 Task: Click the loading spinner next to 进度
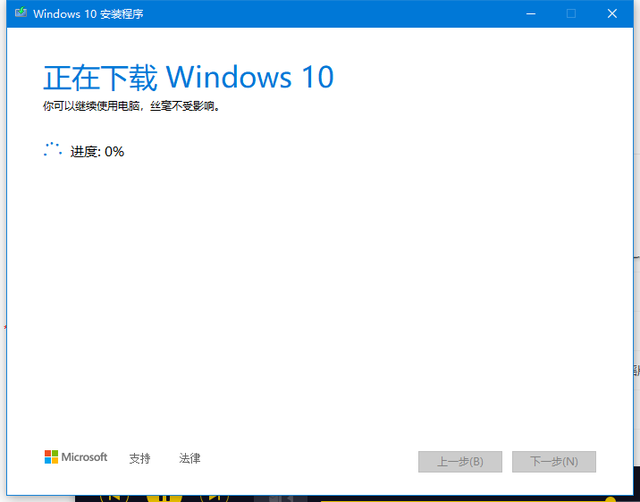(53, 149)
